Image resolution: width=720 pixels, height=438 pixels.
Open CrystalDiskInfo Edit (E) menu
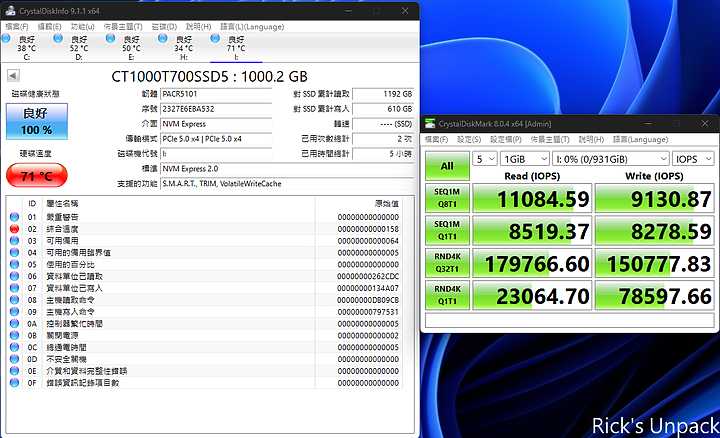click(50, 27)
